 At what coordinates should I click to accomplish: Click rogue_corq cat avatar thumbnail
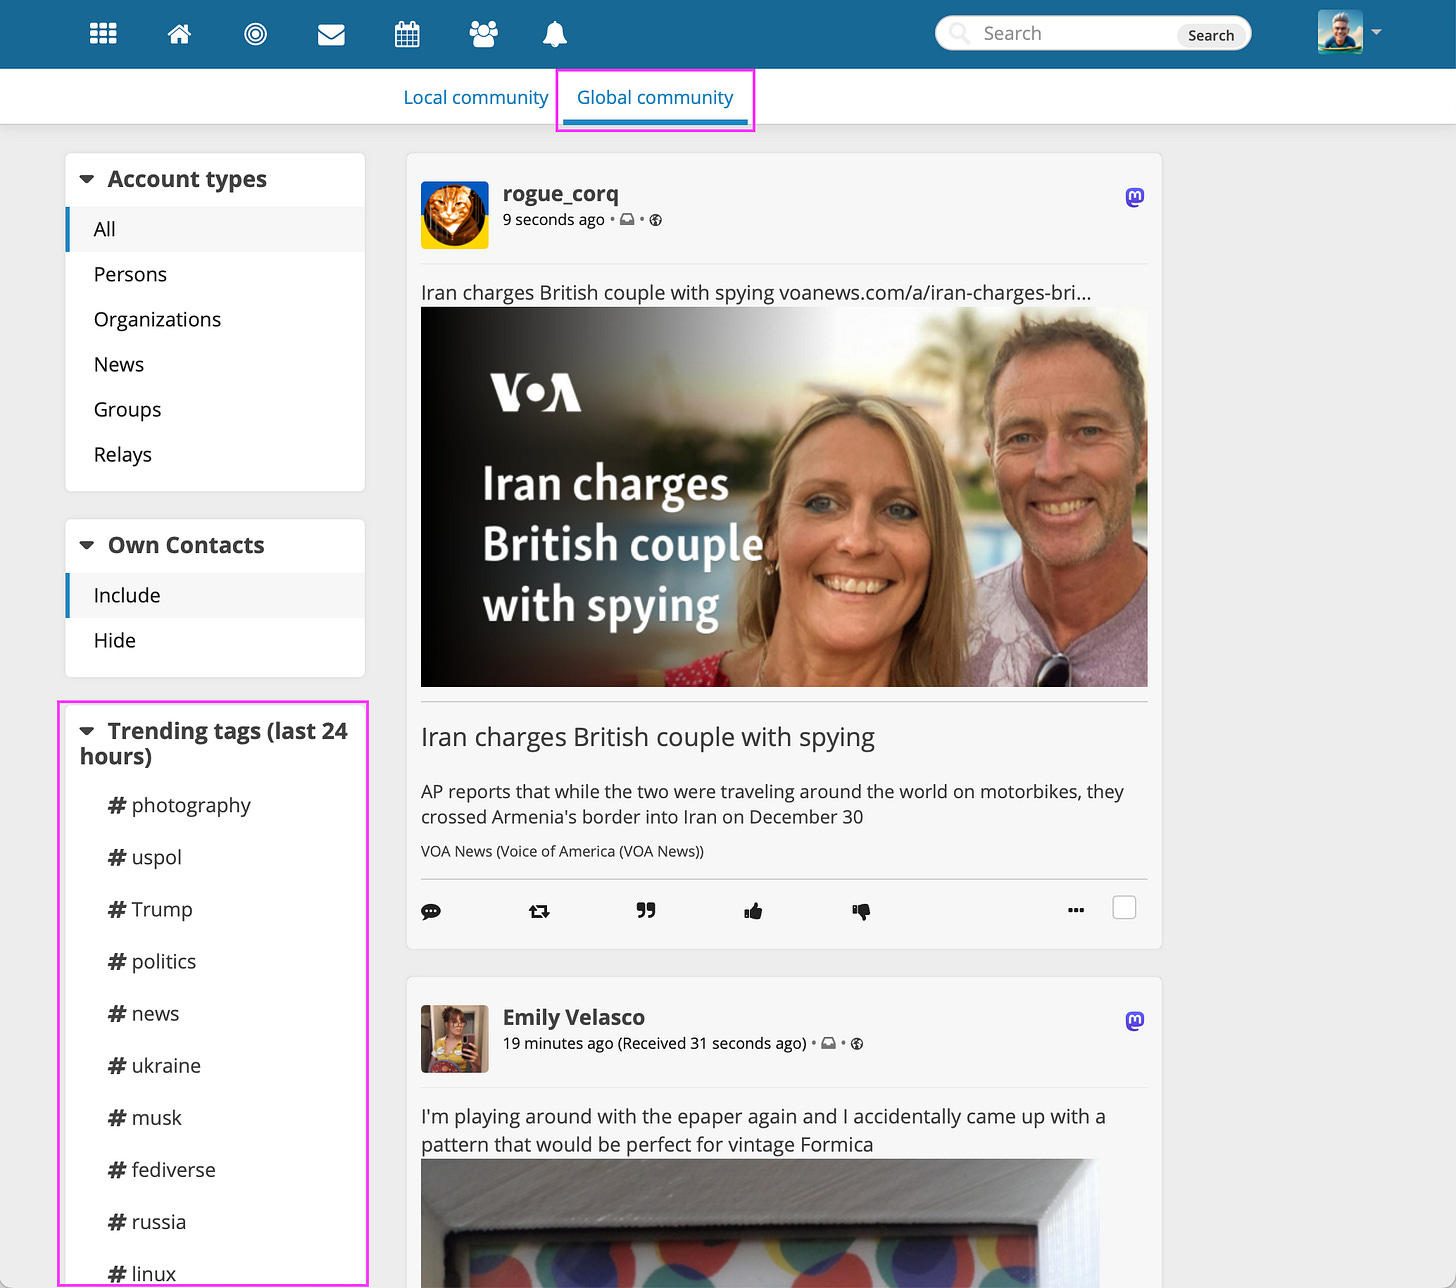coord(455,215)
